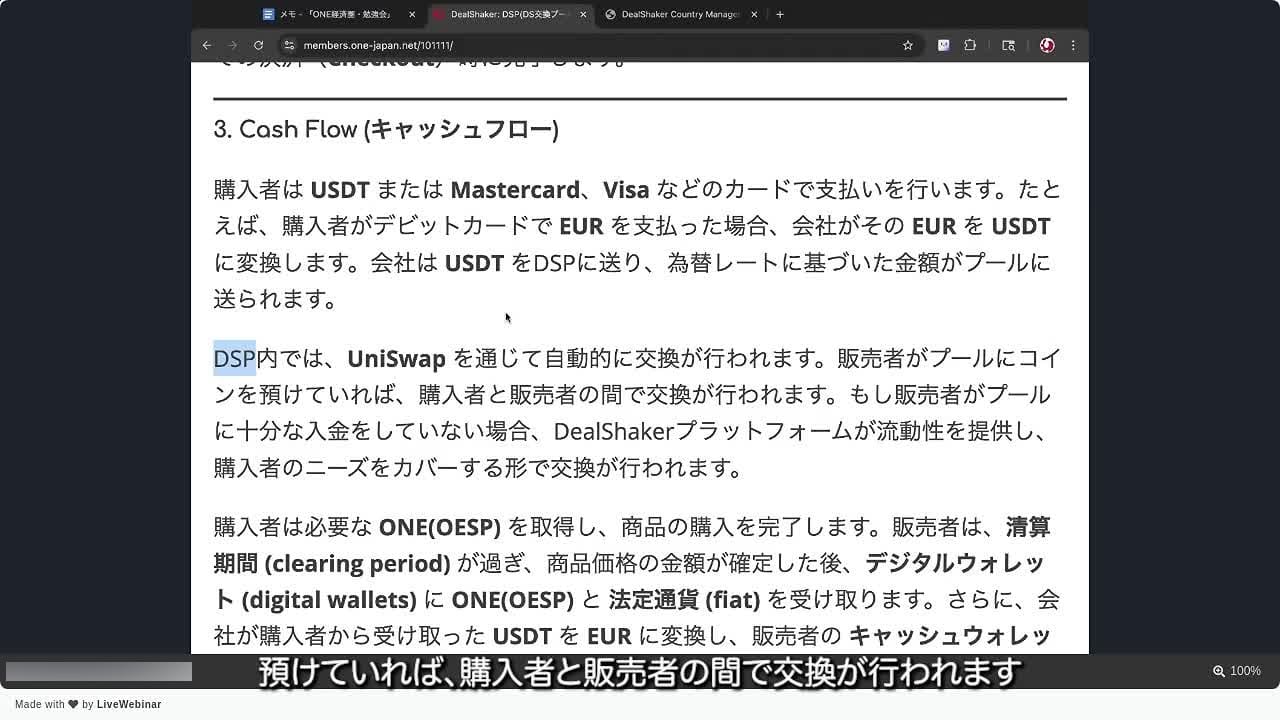Select the DealShaker: DSP tab
Screen dimensions: 1280x720
pyautogui.click(x=510, y=15)
